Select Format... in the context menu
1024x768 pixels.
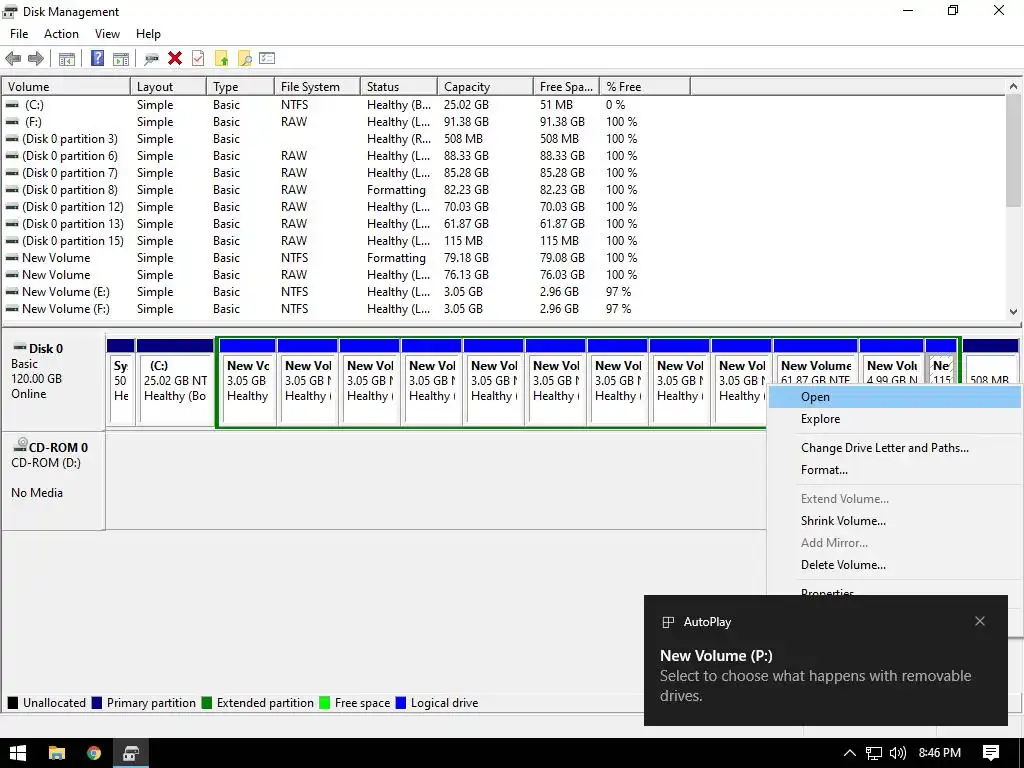[x=894, y=470]
